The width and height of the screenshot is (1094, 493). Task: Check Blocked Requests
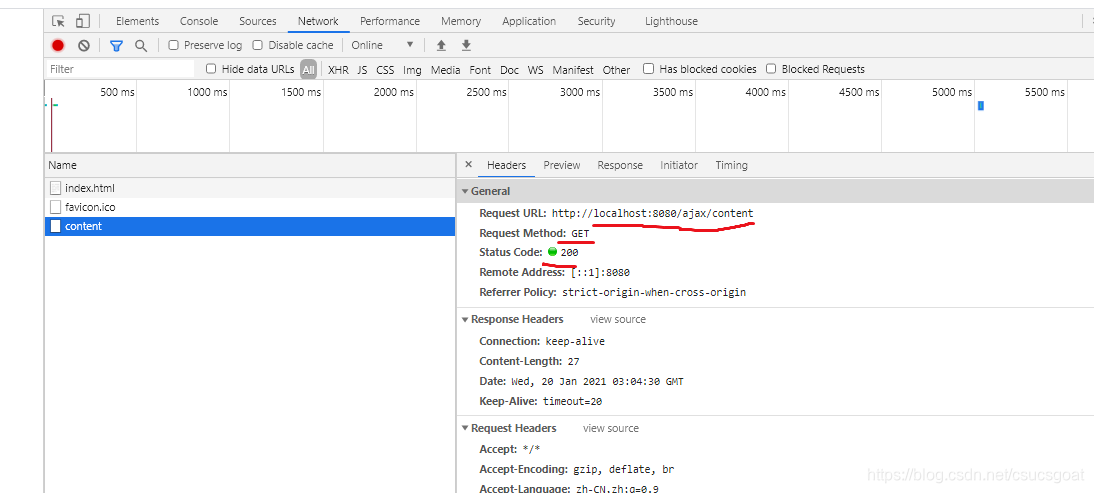(771, 68)
